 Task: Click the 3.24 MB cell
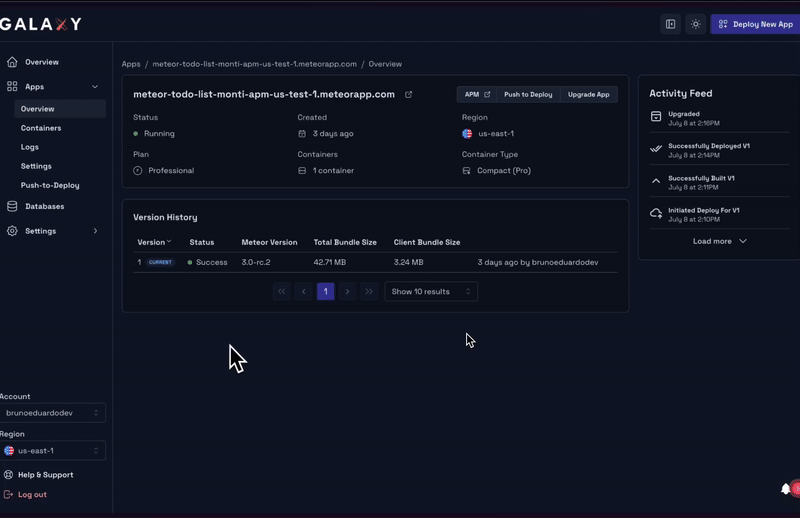(x=408, y=262)
